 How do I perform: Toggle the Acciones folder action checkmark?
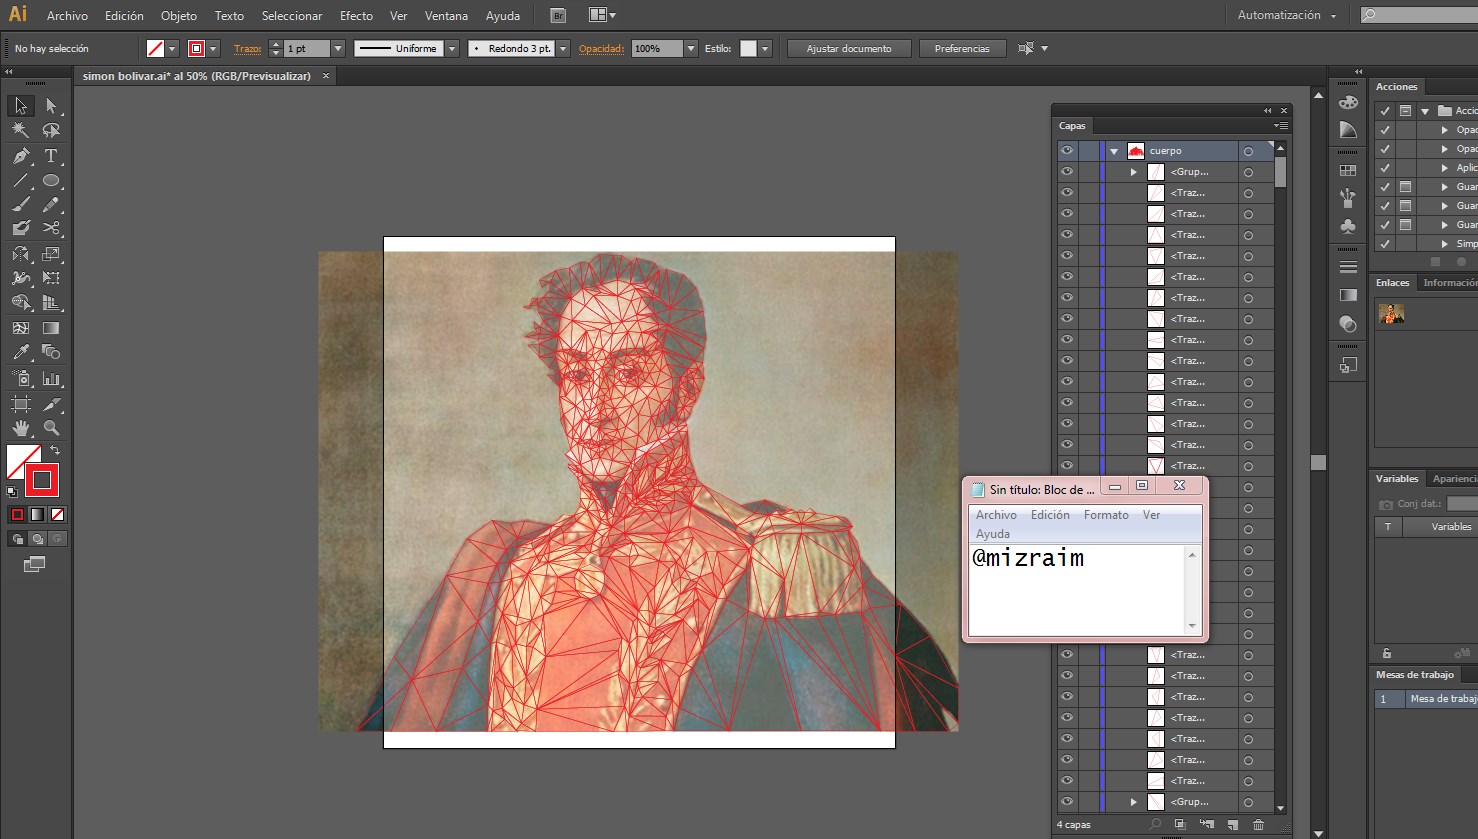1385,111
